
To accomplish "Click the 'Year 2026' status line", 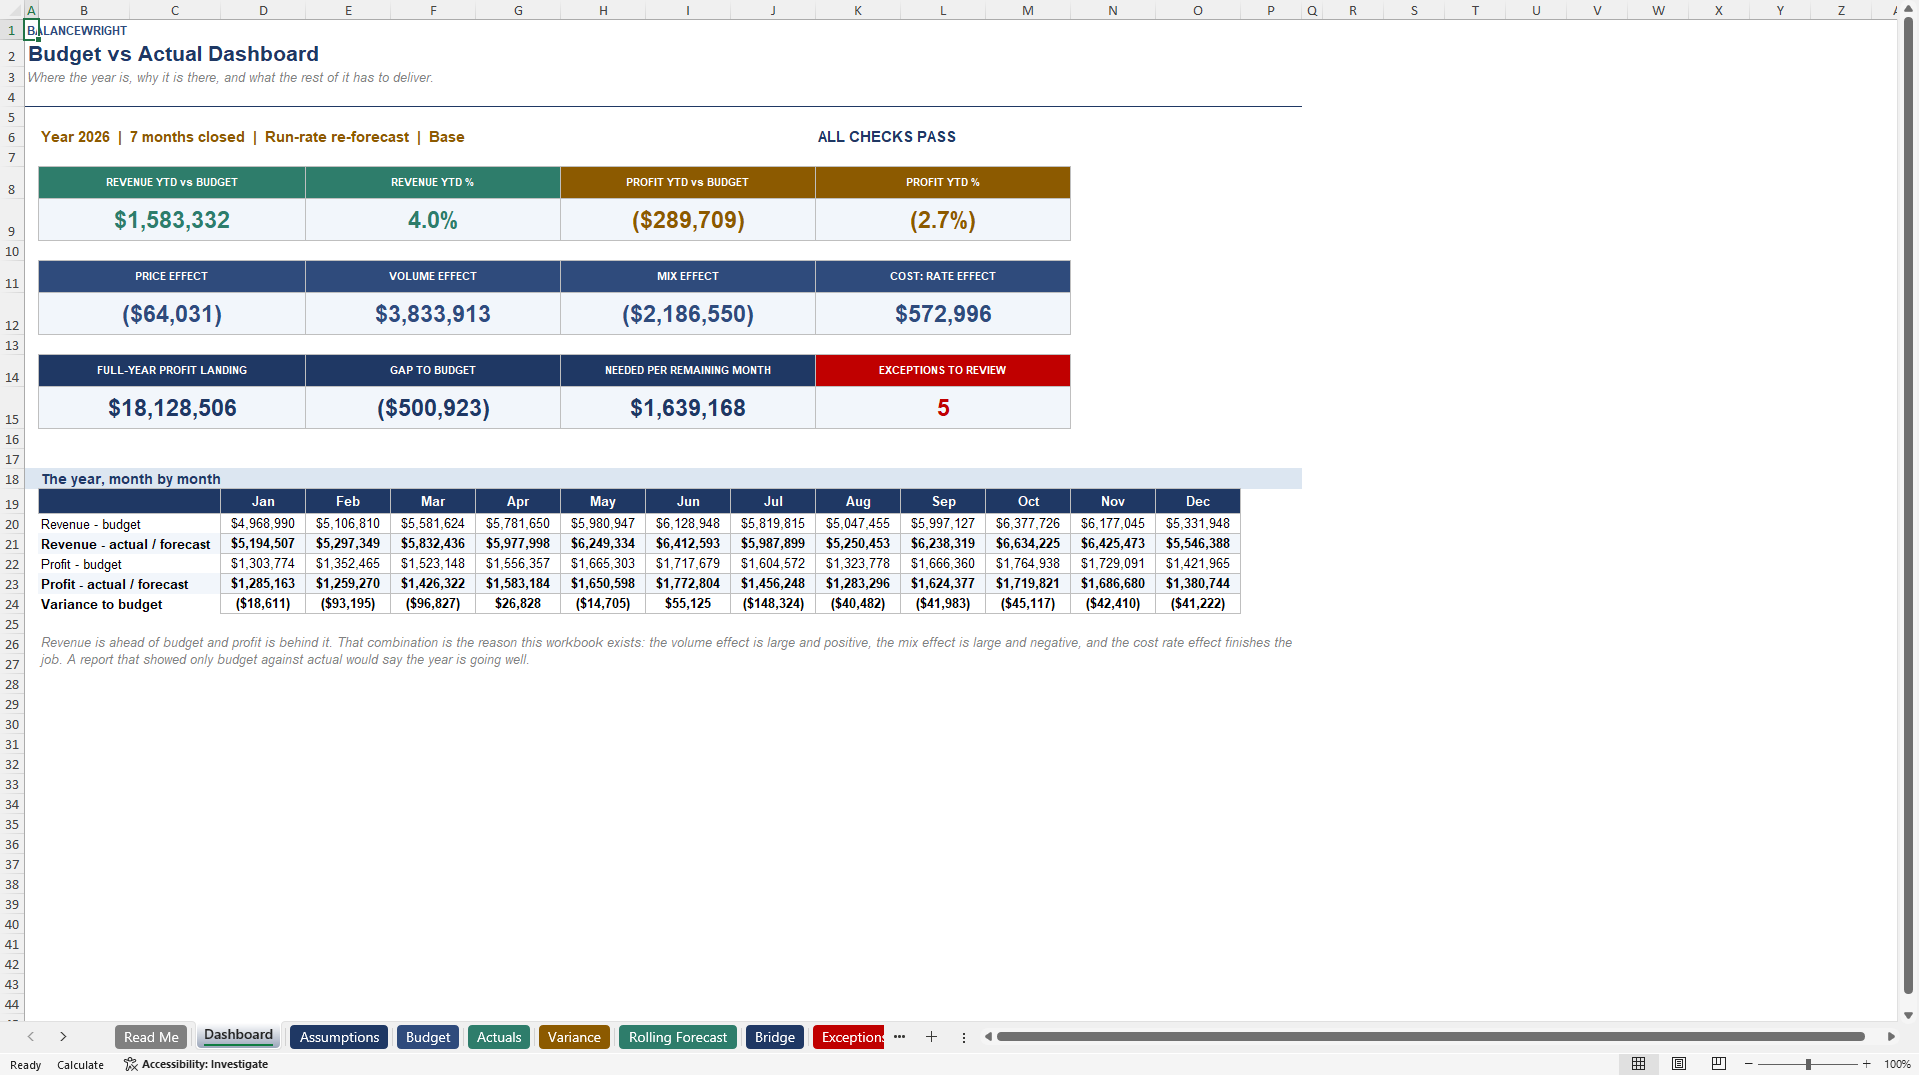I will 253,137.
